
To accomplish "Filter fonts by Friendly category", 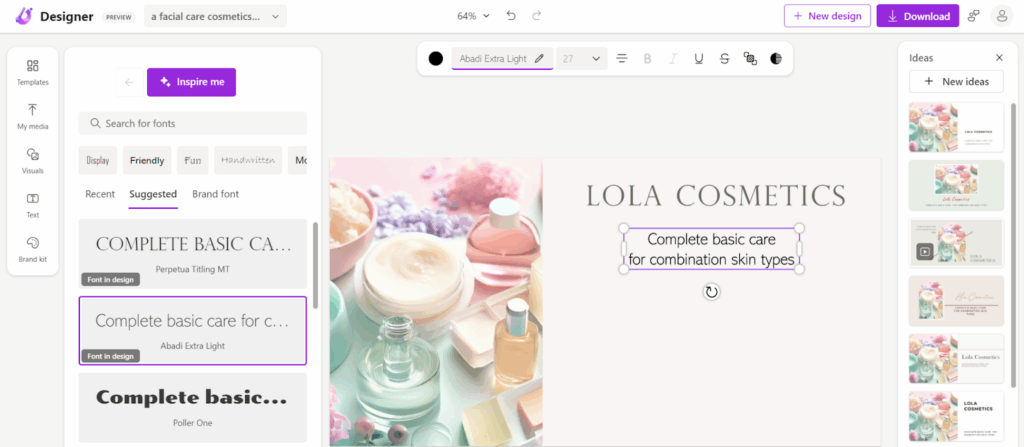I will coord(147,160).
